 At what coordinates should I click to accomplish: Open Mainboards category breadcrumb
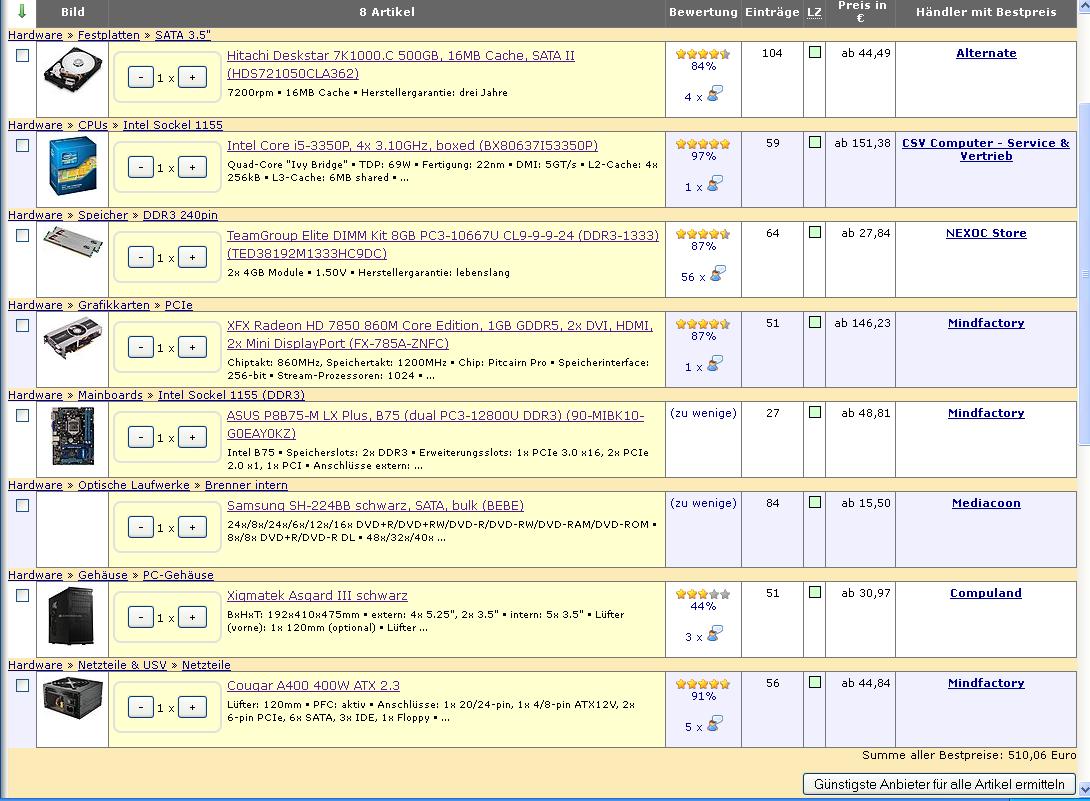point(110,395)
